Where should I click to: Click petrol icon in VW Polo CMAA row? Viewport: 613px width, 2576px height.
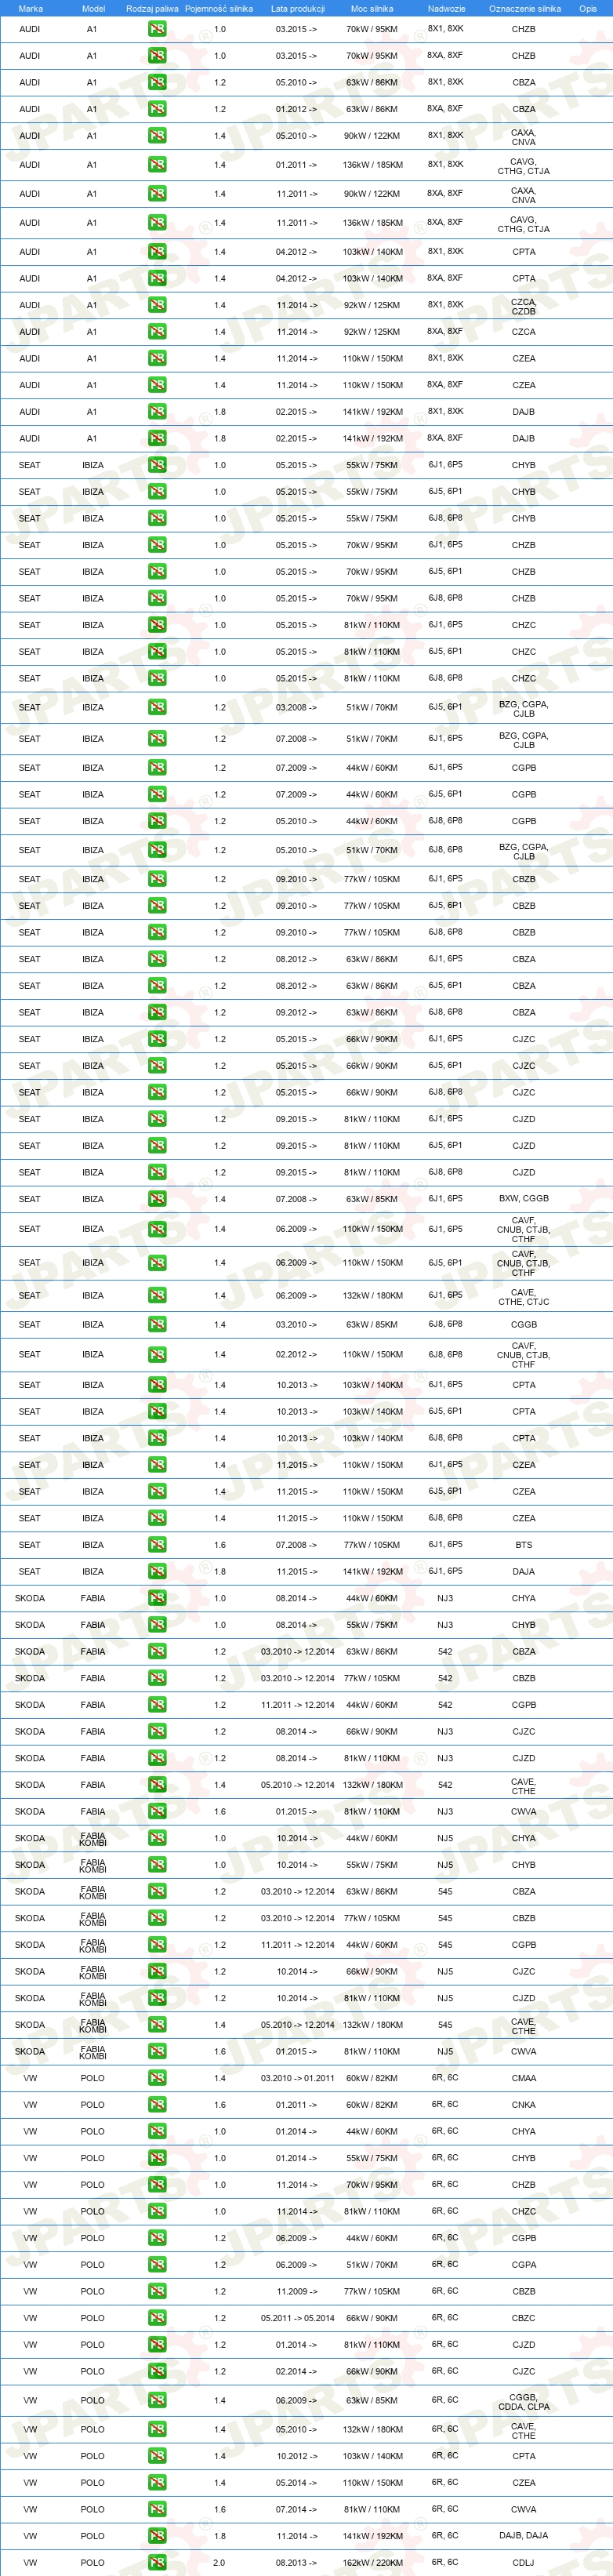tap(157, 2078)
